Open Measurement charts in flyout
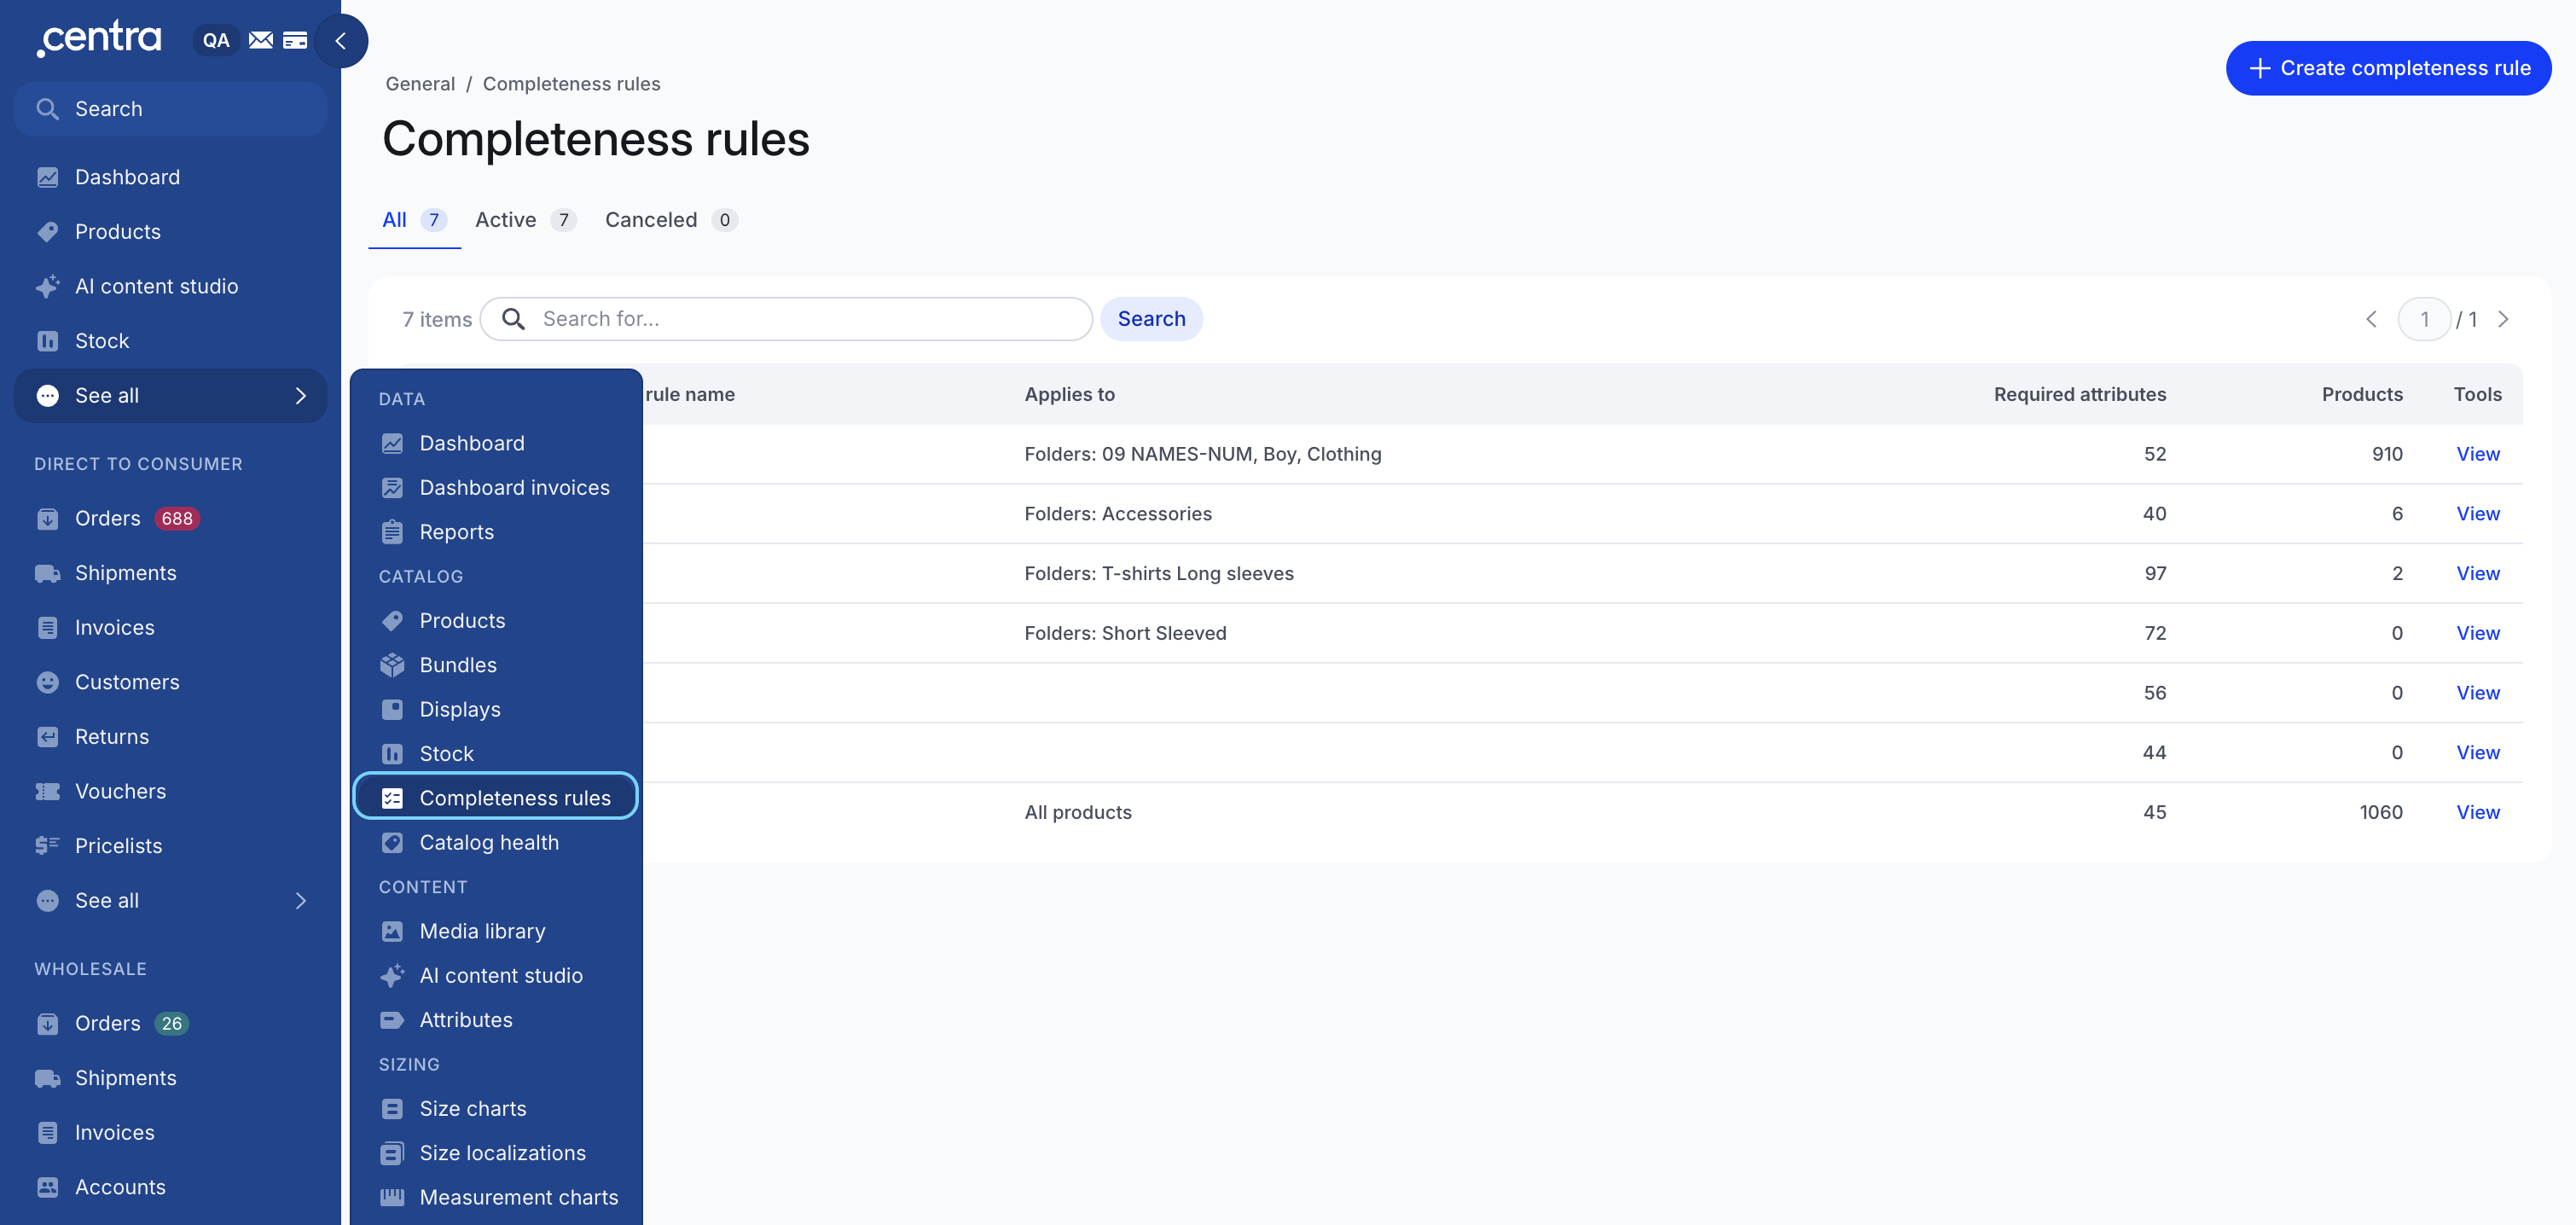Screen dimensions: 2576x1225 [496, 1197]
